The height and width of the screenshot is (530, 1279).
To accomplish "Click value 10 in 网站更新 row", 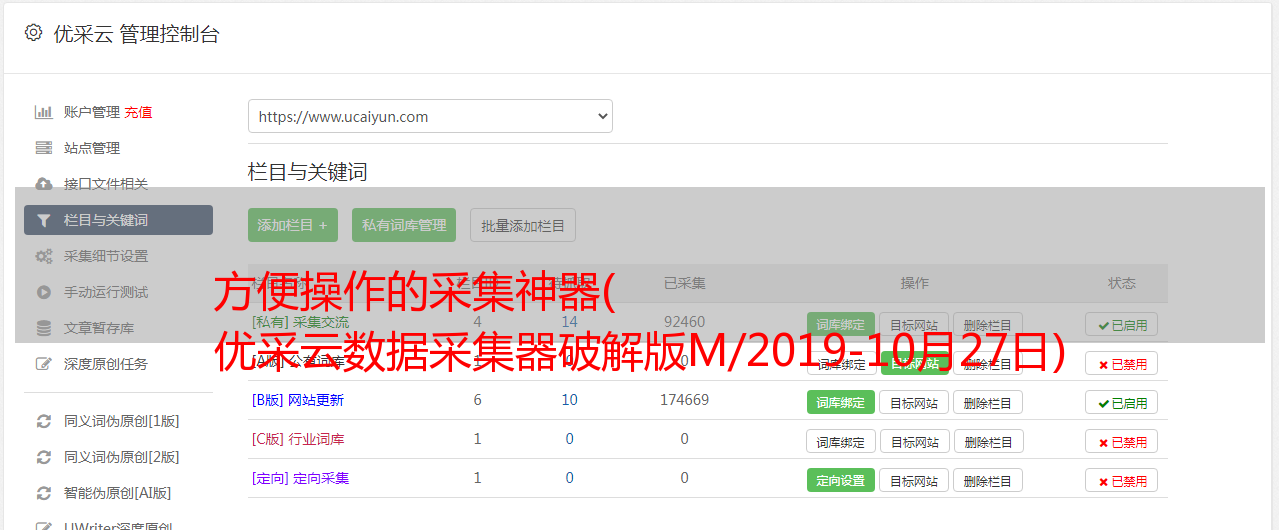I will click(570, 400).
